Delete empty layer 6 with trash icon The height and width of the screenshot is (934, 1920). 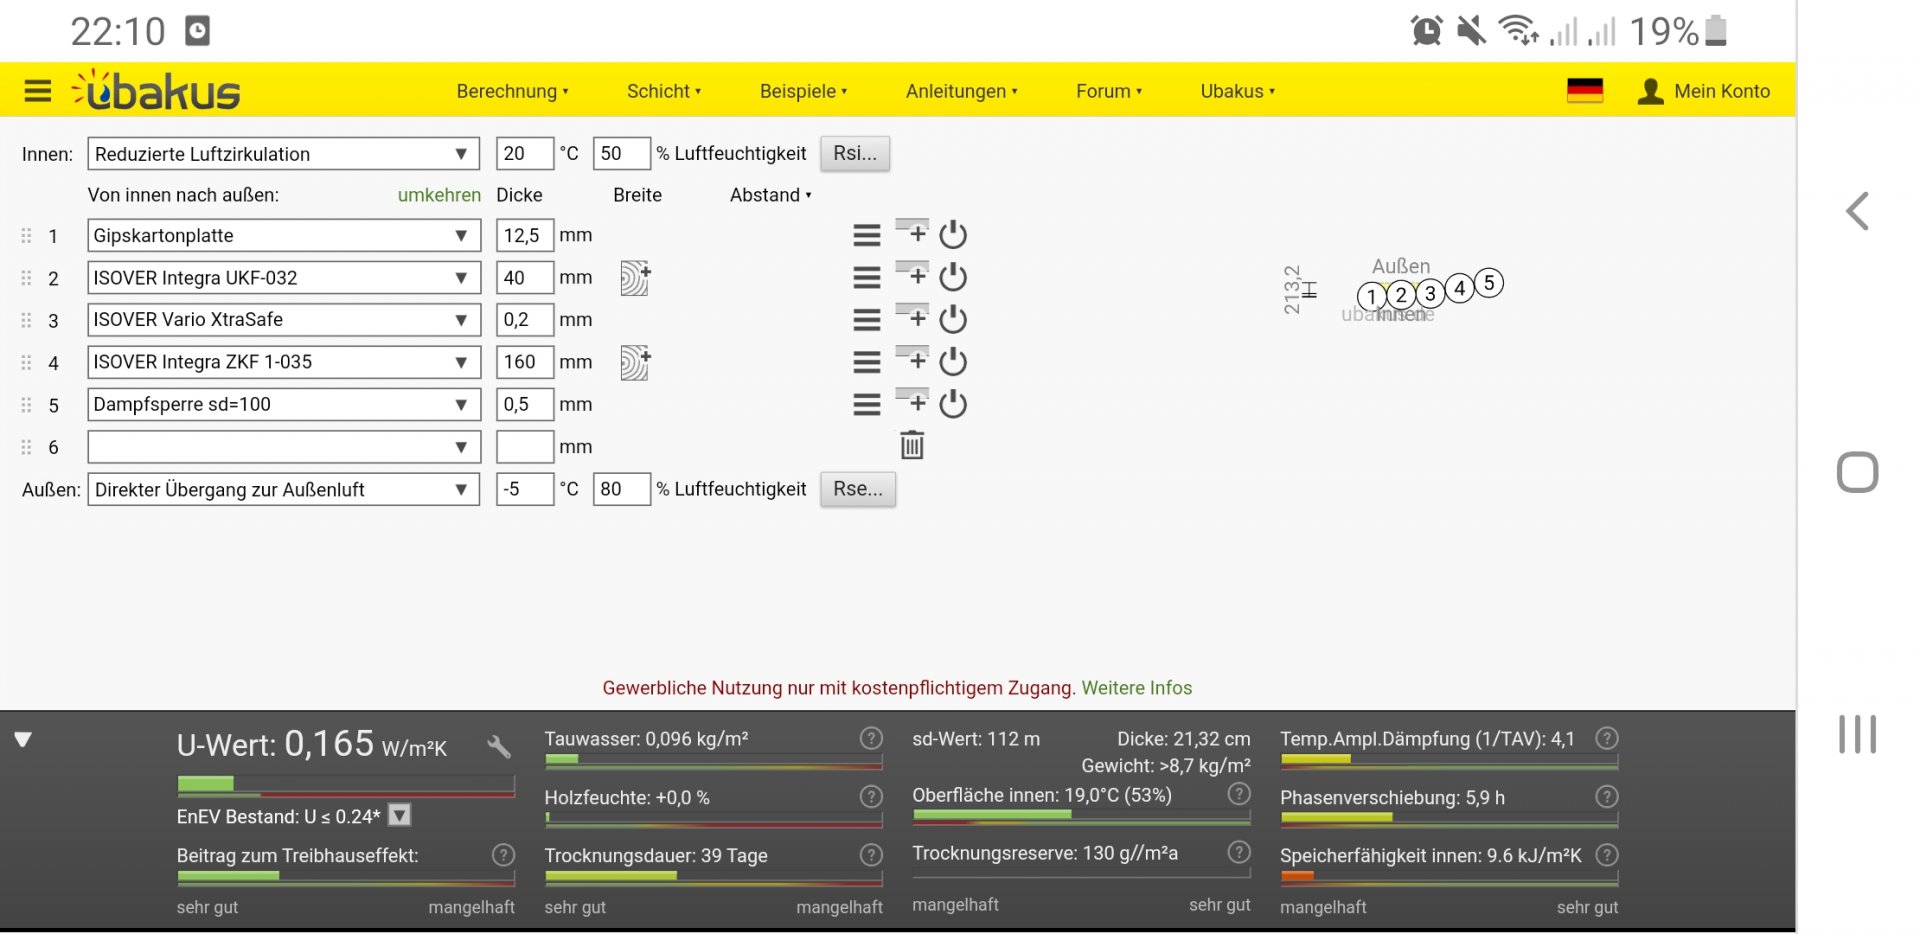pyautogui.click(x=911, y=446)
